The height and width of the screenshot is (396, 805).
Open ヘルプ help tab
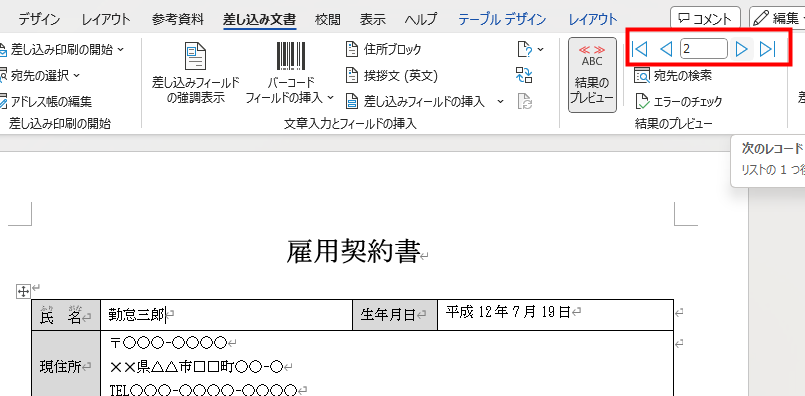point(421,20)
